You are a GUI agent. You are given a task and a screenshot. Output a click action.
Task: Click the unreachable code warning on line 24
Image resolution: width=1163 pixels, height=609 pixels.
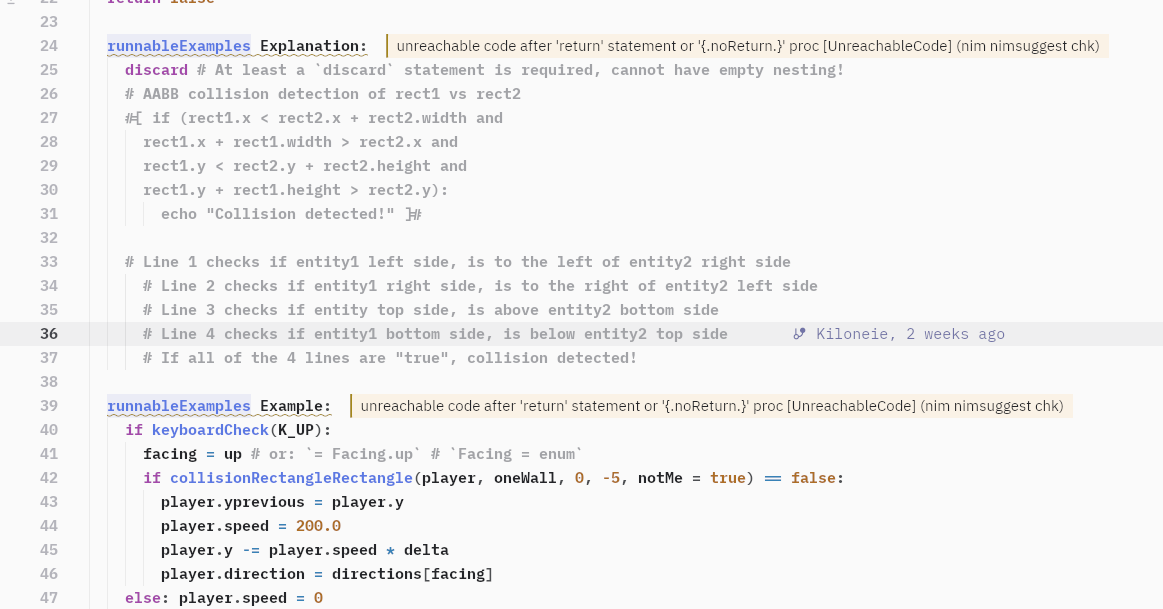(747, 46)
